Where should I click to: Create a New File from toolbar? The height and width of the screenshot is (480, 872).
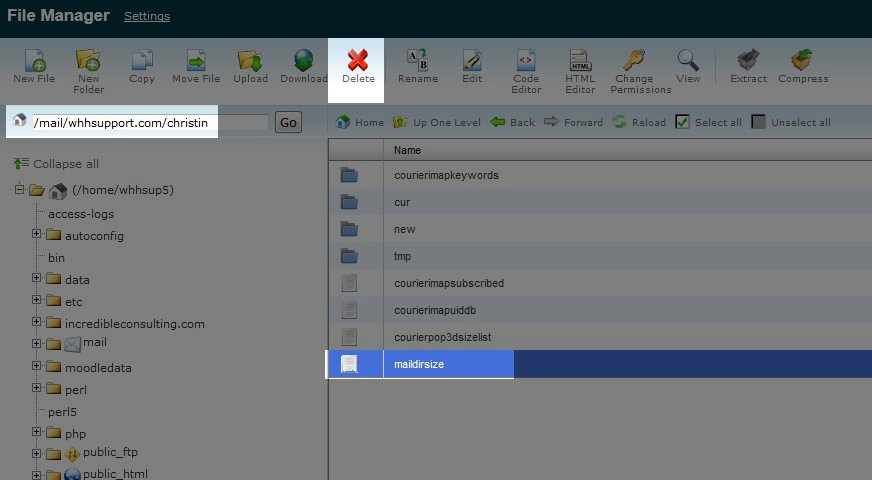pyautogui.click(x=34, y=60)
